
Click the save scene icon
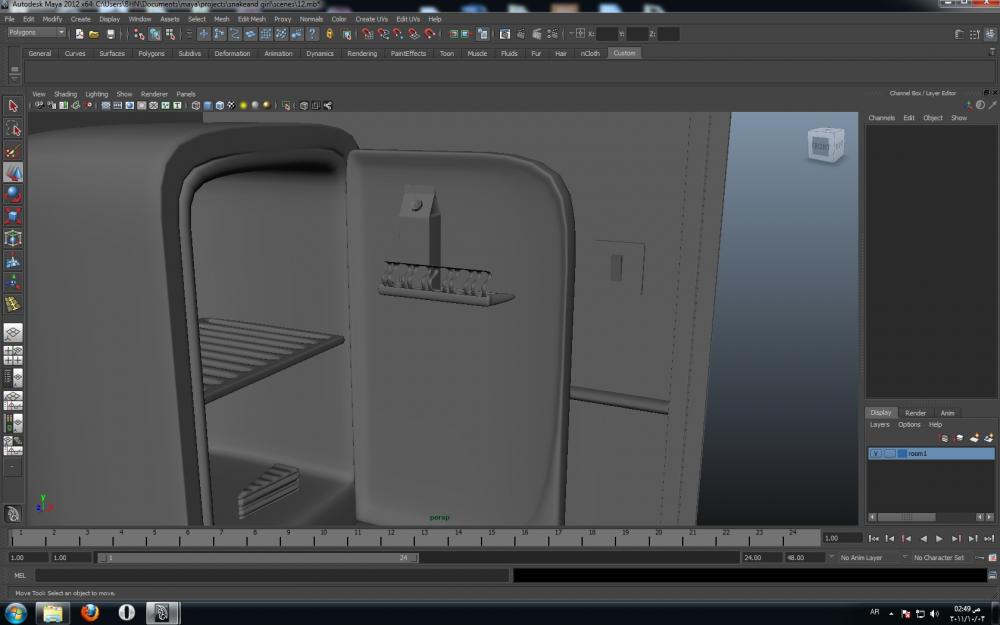110,34
